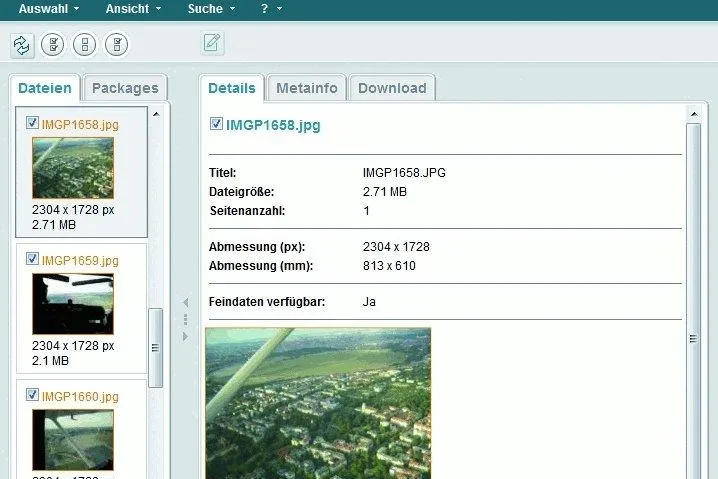This screenshot has height=479, width=718.
Task: Open IMGP1658.jpg file name link
Action: tap(80, 125)
